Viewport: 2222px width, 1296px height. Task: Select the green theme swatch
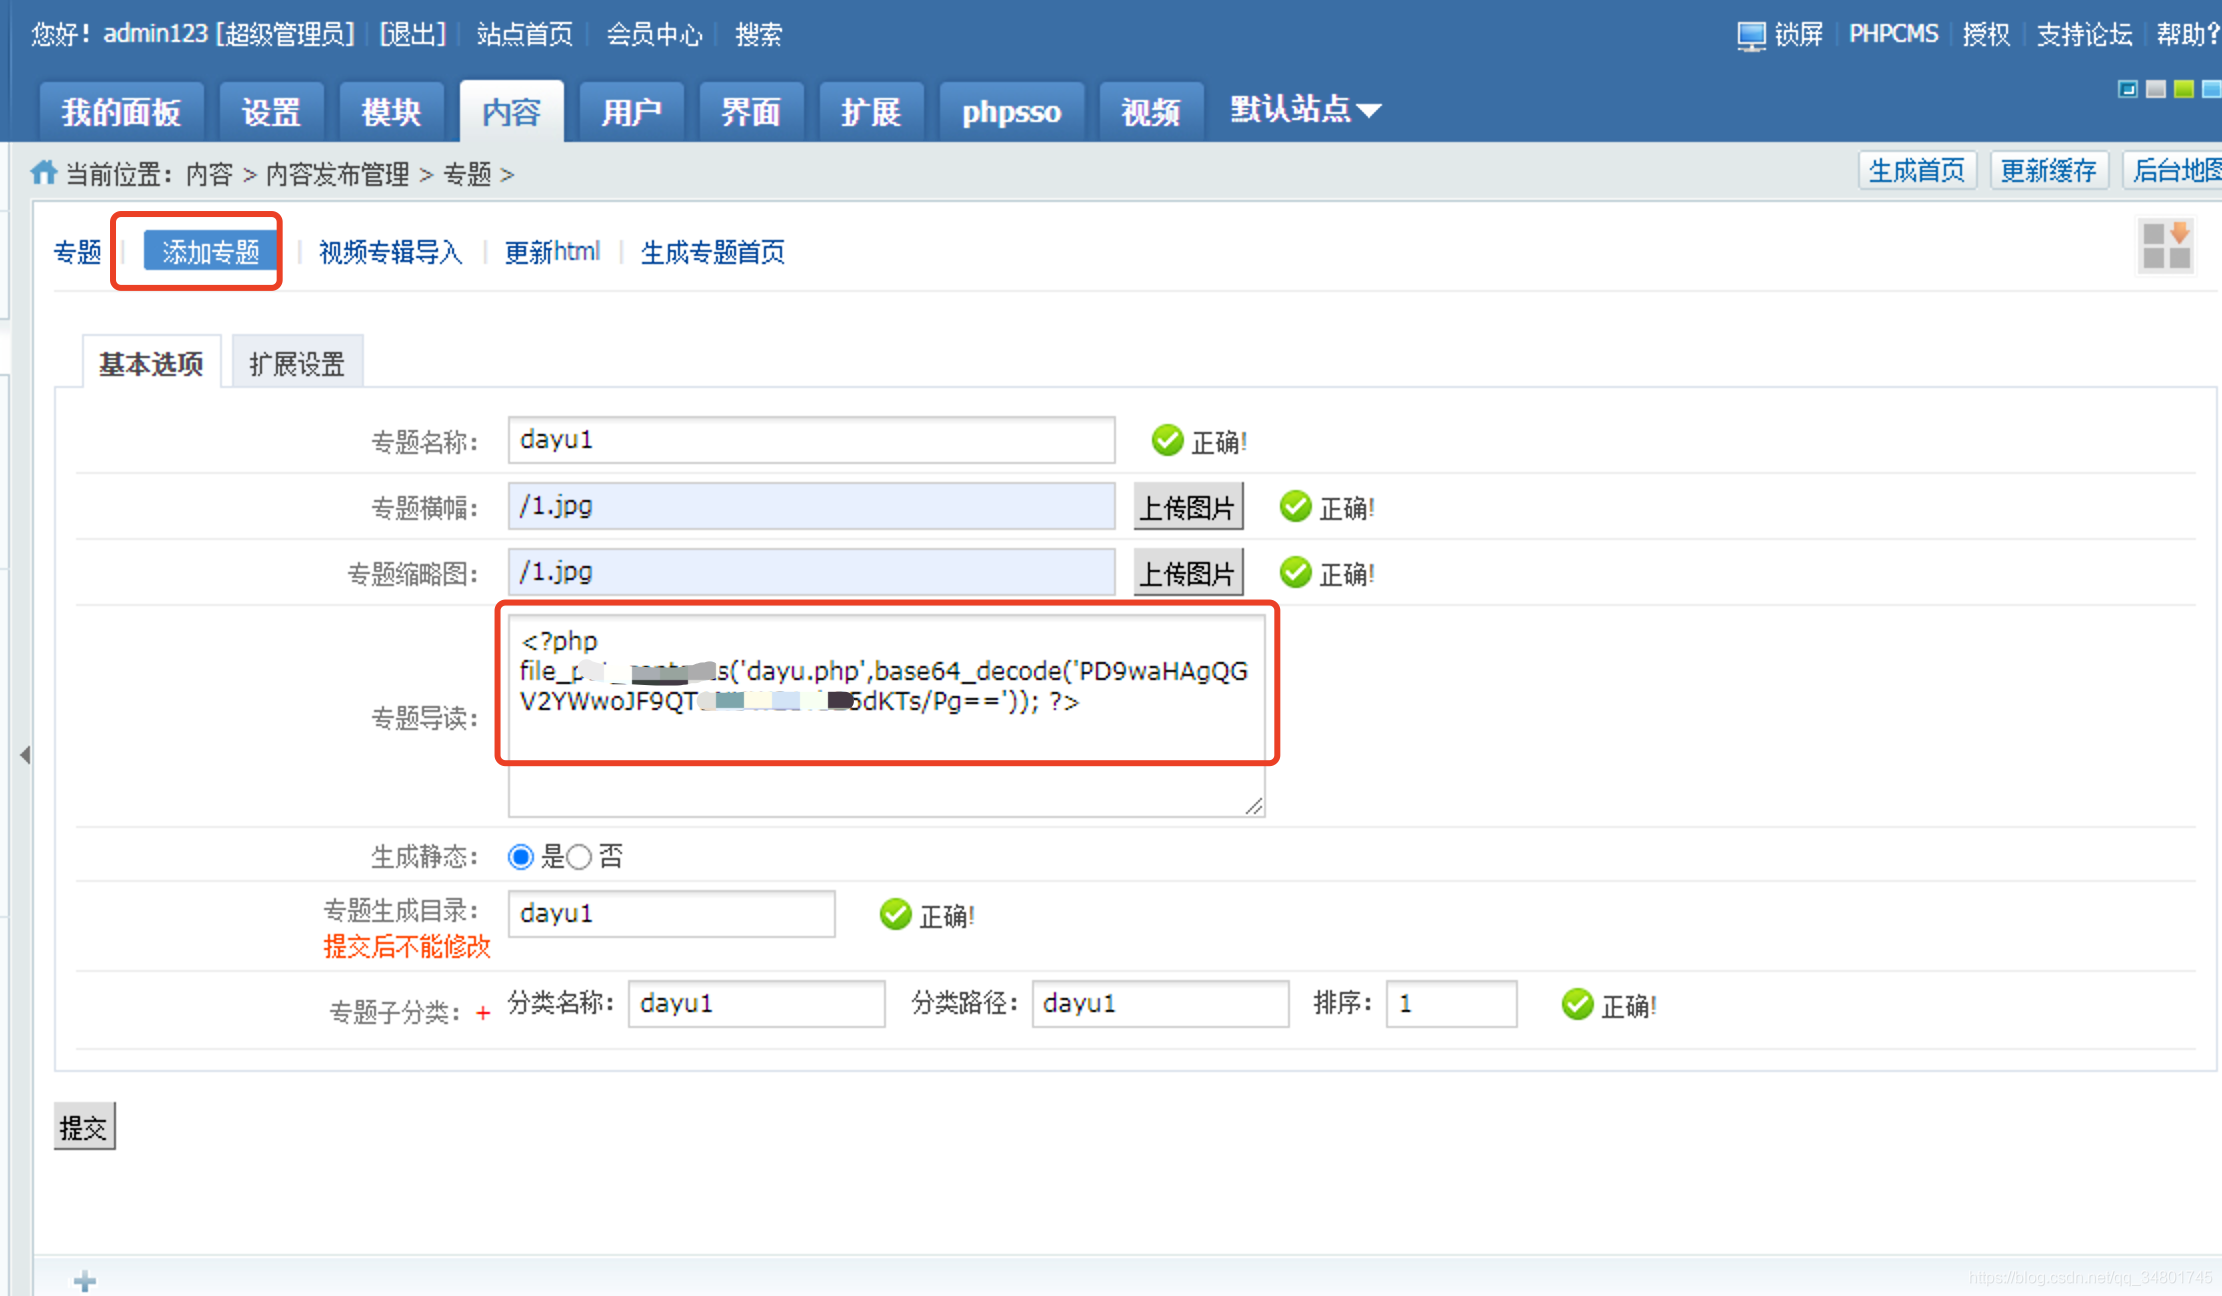[2184, 89]
